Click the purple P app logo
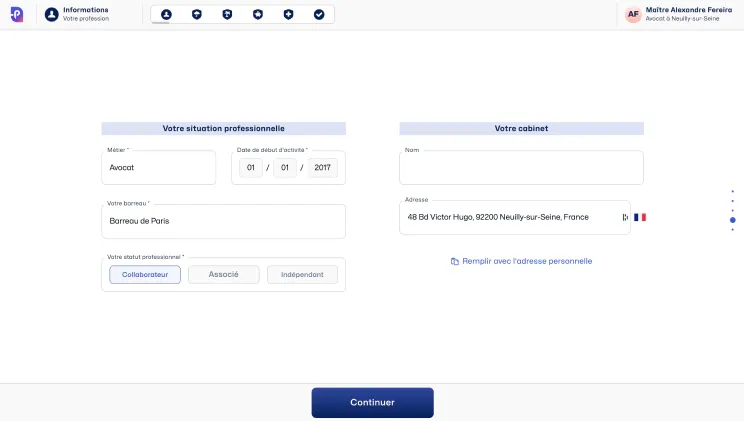Screen dimensions: 744x421 (x=17, y=14)
